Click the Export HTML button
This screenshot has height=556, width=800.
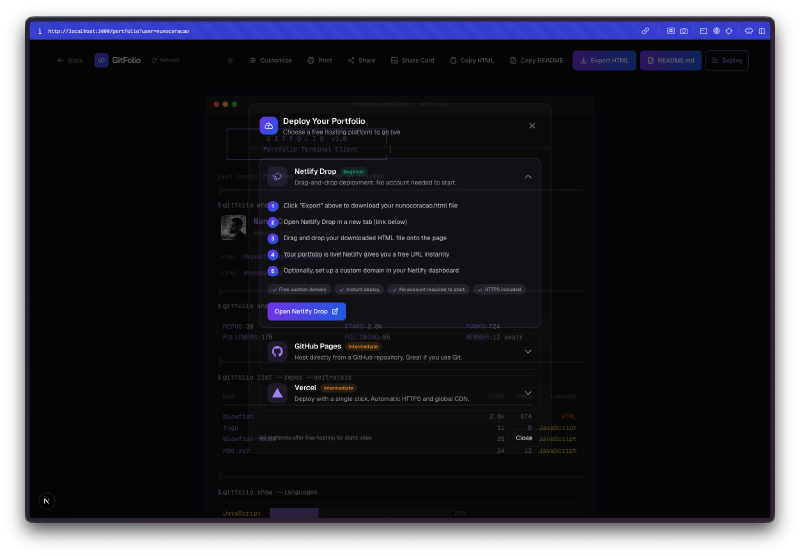coord(604,60)
